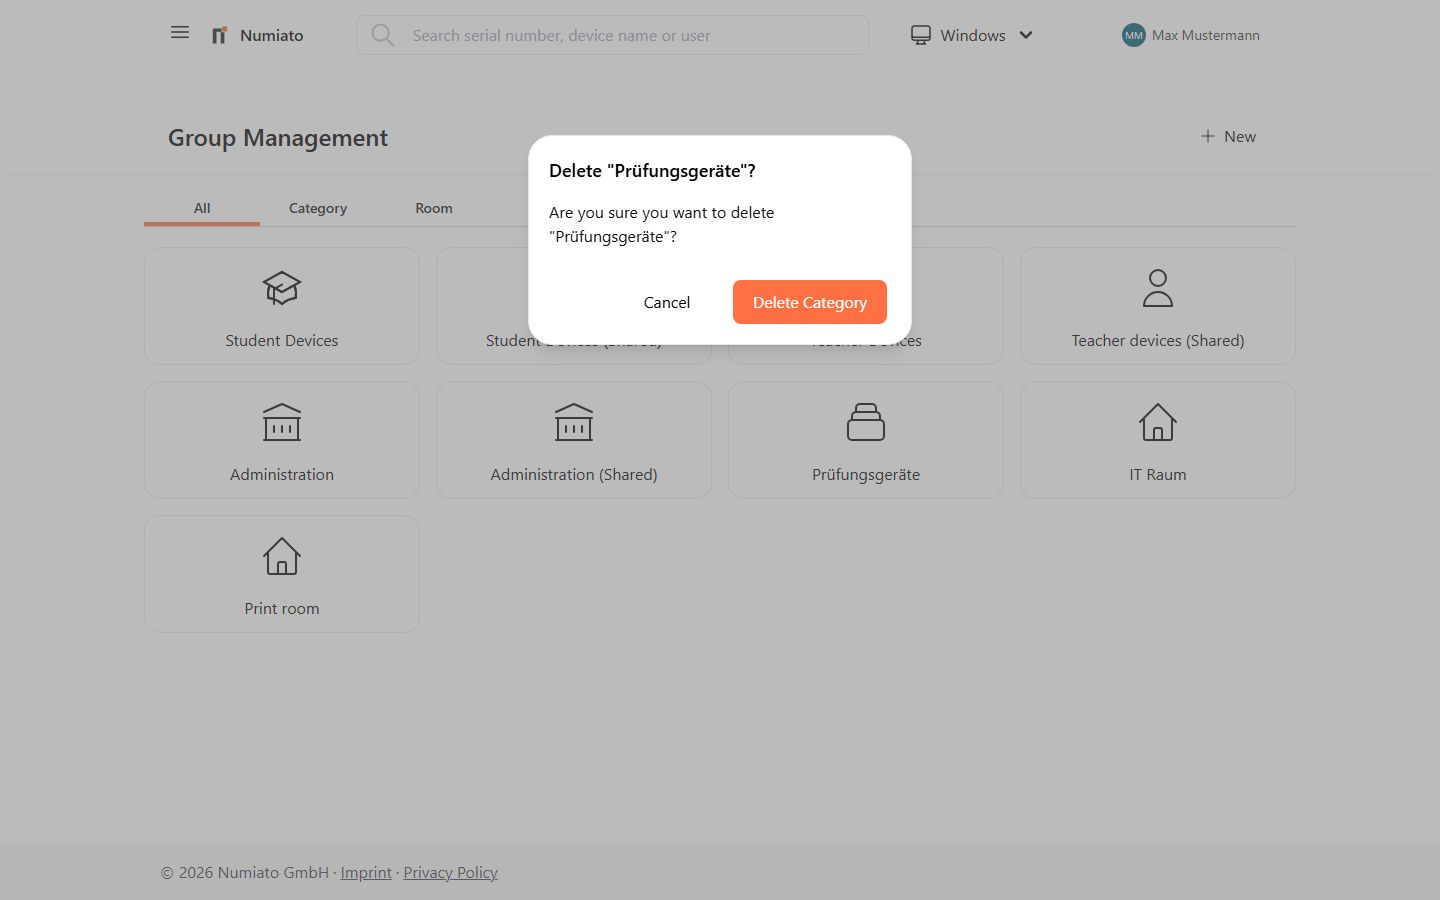The width and height of the screenshot is (1440, 900).
Task: Focus the serial number search field
Action: coord(630,35)
